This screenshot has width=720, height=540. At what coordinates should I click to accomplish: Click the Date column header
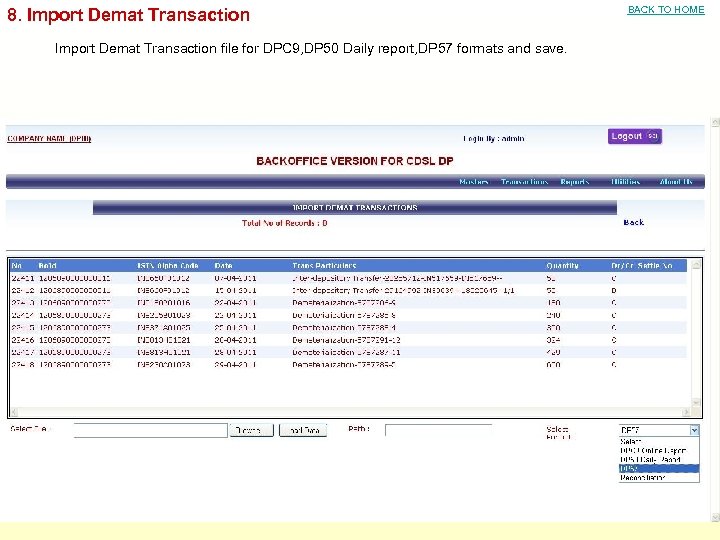[x=223, y=265]
